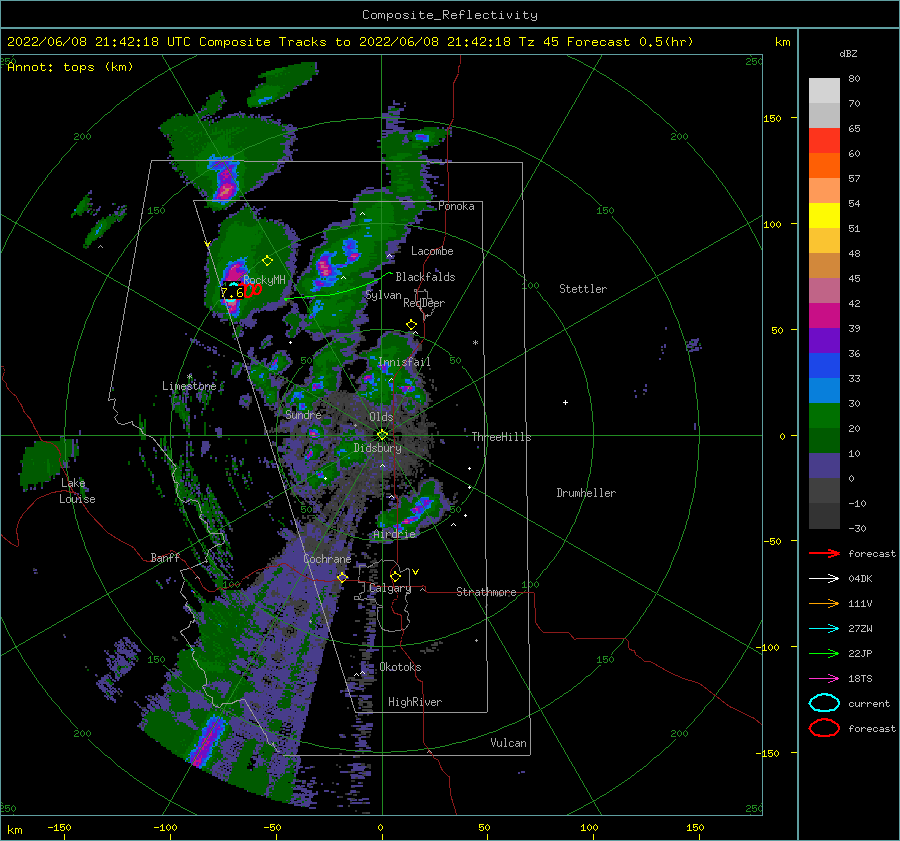900x841 pixels.
Task: Click the yellow diamond radar site at Olds
Action: click(382, 435)
